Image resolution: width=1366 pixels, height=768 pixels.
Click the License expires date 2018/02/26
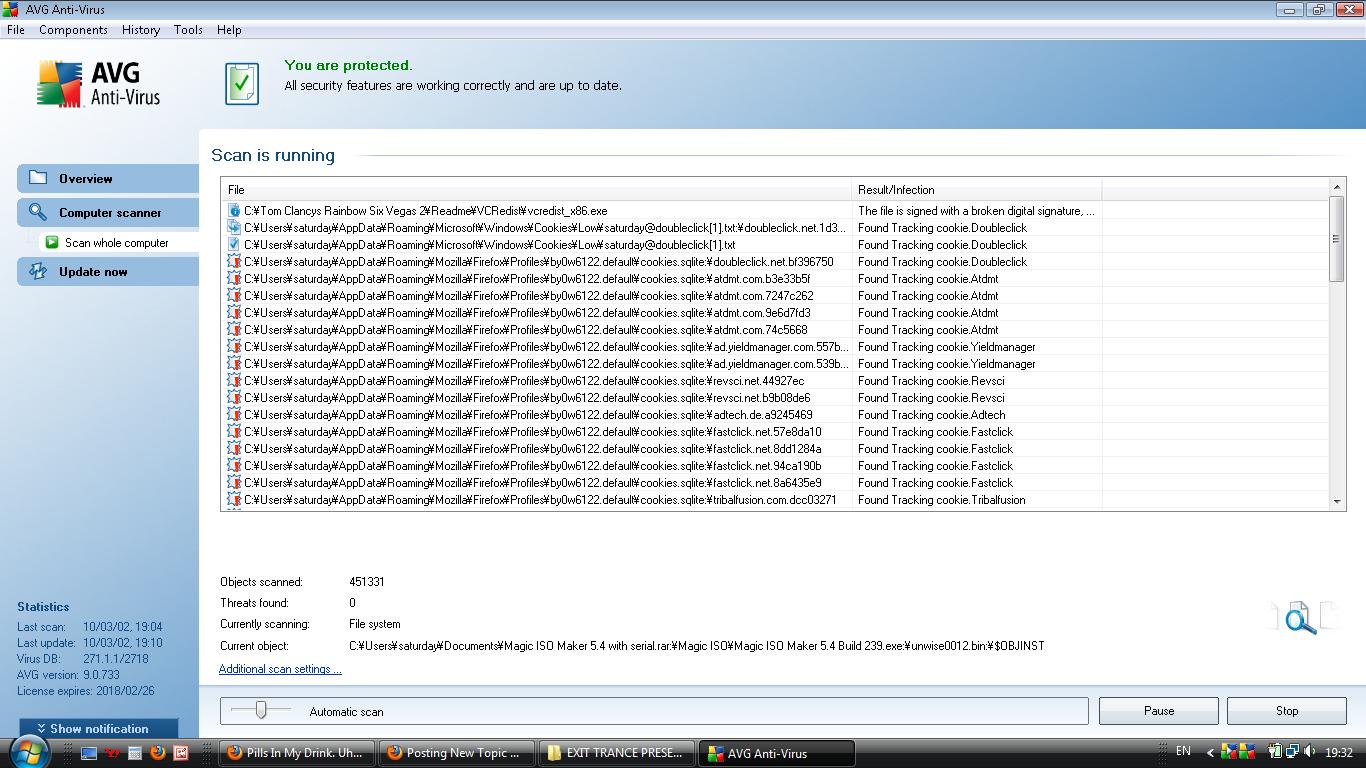pyautogui.click(x=127, y=691)
